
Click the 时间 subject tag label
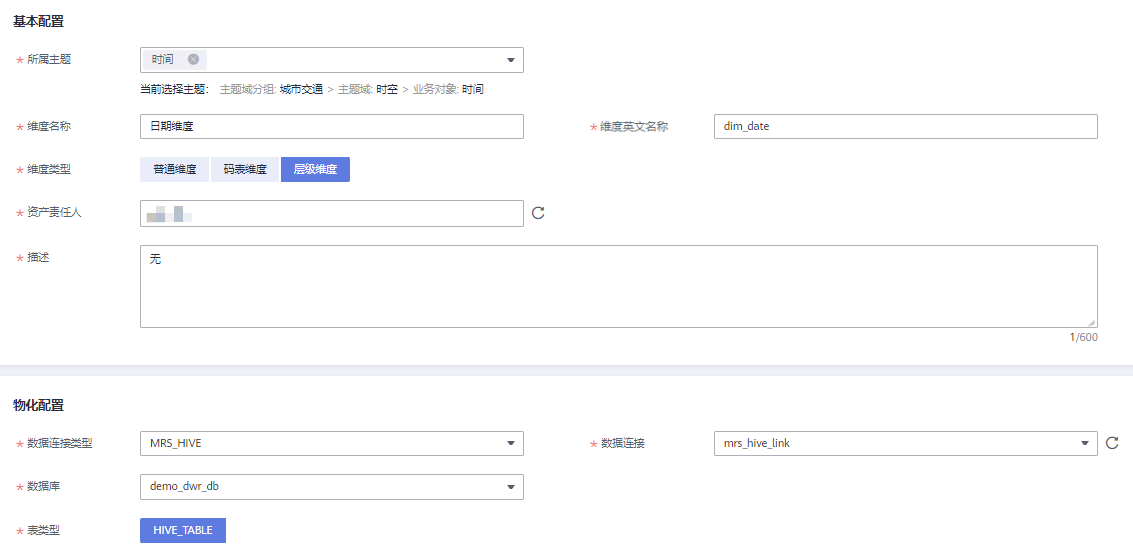click(163, 60)
